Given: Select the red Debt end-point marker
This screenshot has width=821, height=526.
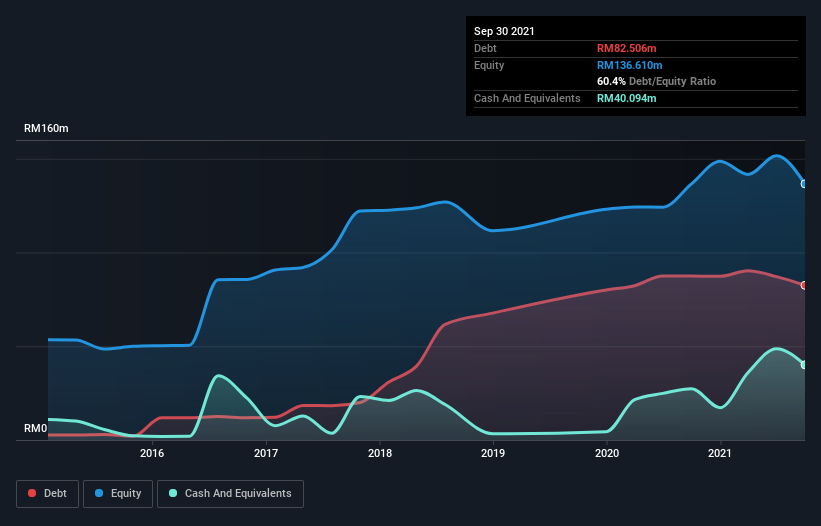Looking at the screenshot, I should 804,285.
